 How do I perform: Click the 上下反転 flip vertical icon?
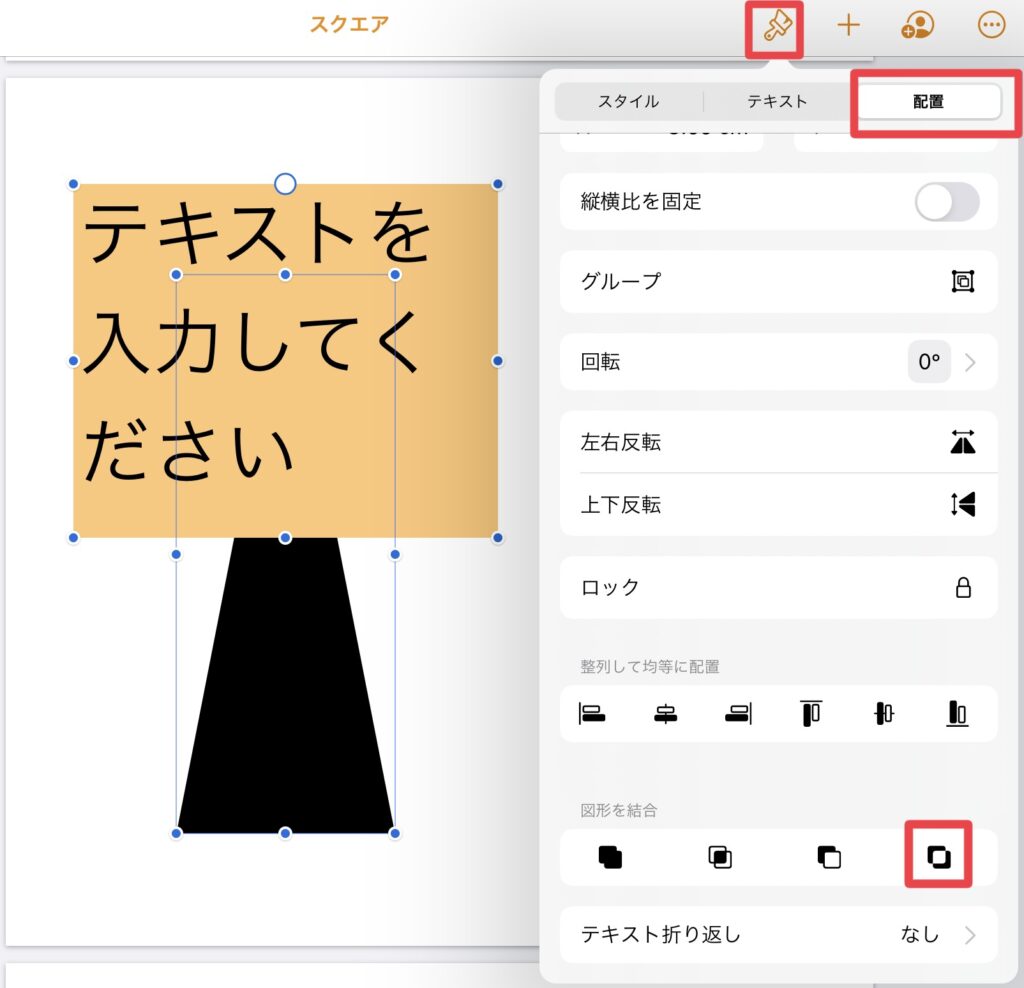963,504
